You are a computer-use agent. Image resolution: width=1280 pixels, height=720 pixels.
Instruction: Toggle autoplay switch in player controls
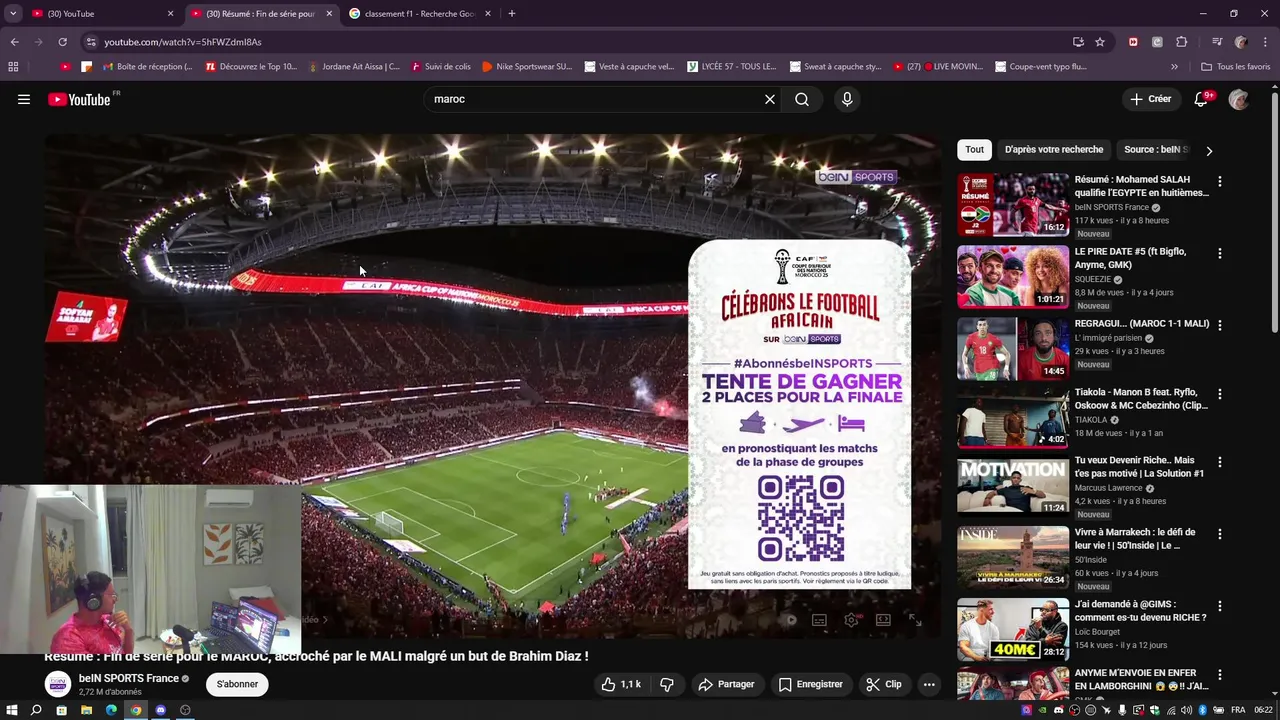pyautogui.click(x=790, y=620)
